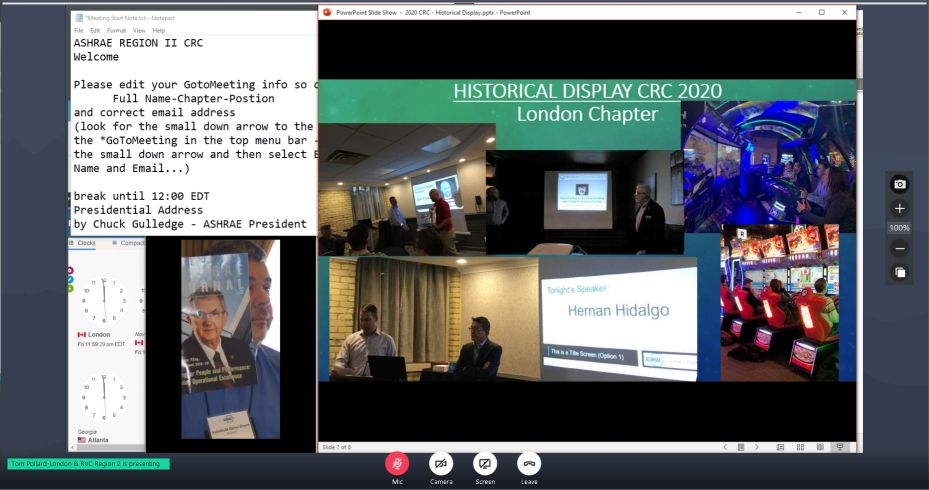Click the Slide 7 of 8 status text

[x=337, y=447]
